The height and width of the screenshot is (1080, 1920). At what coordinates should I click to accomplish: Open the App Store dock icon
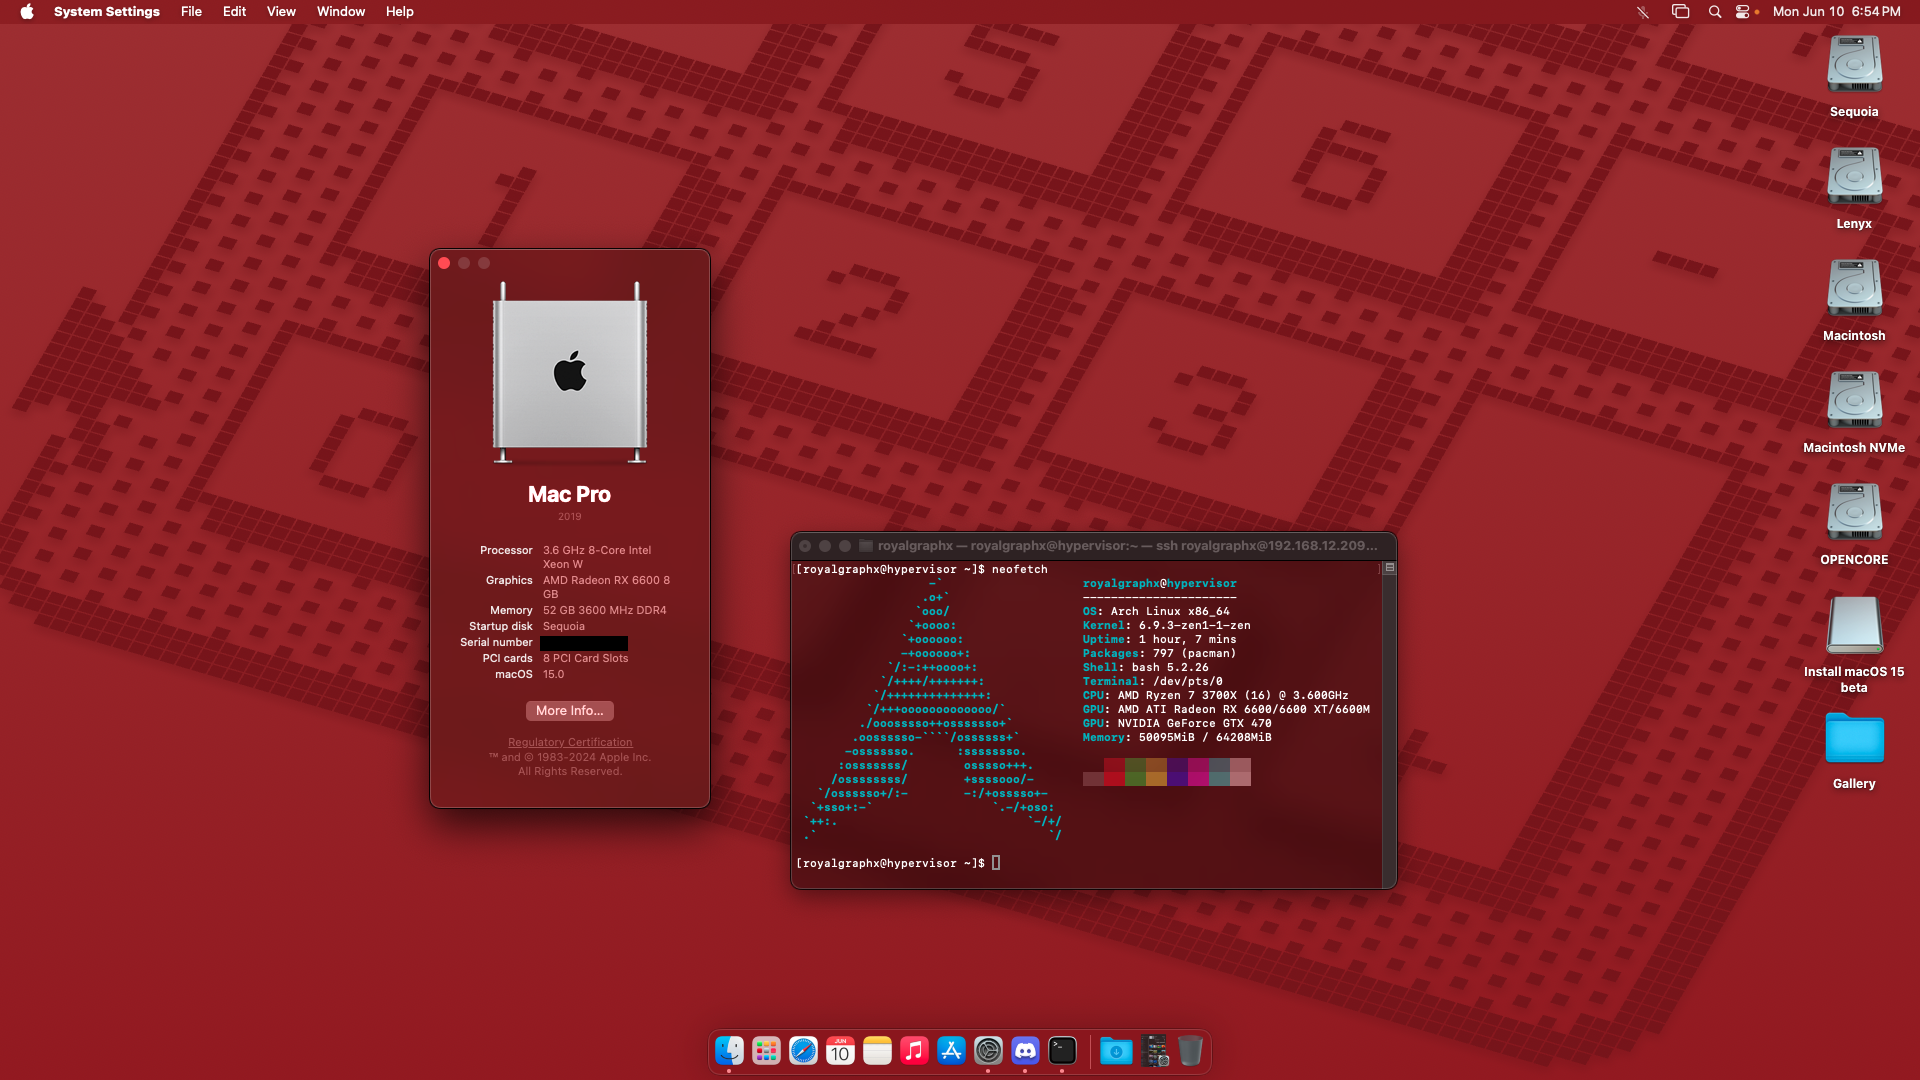click(951, 1051)
